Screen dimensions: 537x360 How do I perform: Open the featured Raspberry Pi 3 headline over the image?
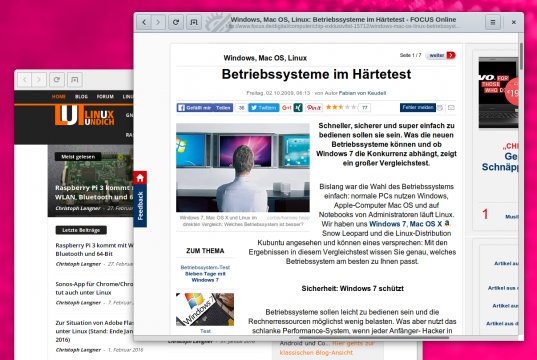[94, 192]
